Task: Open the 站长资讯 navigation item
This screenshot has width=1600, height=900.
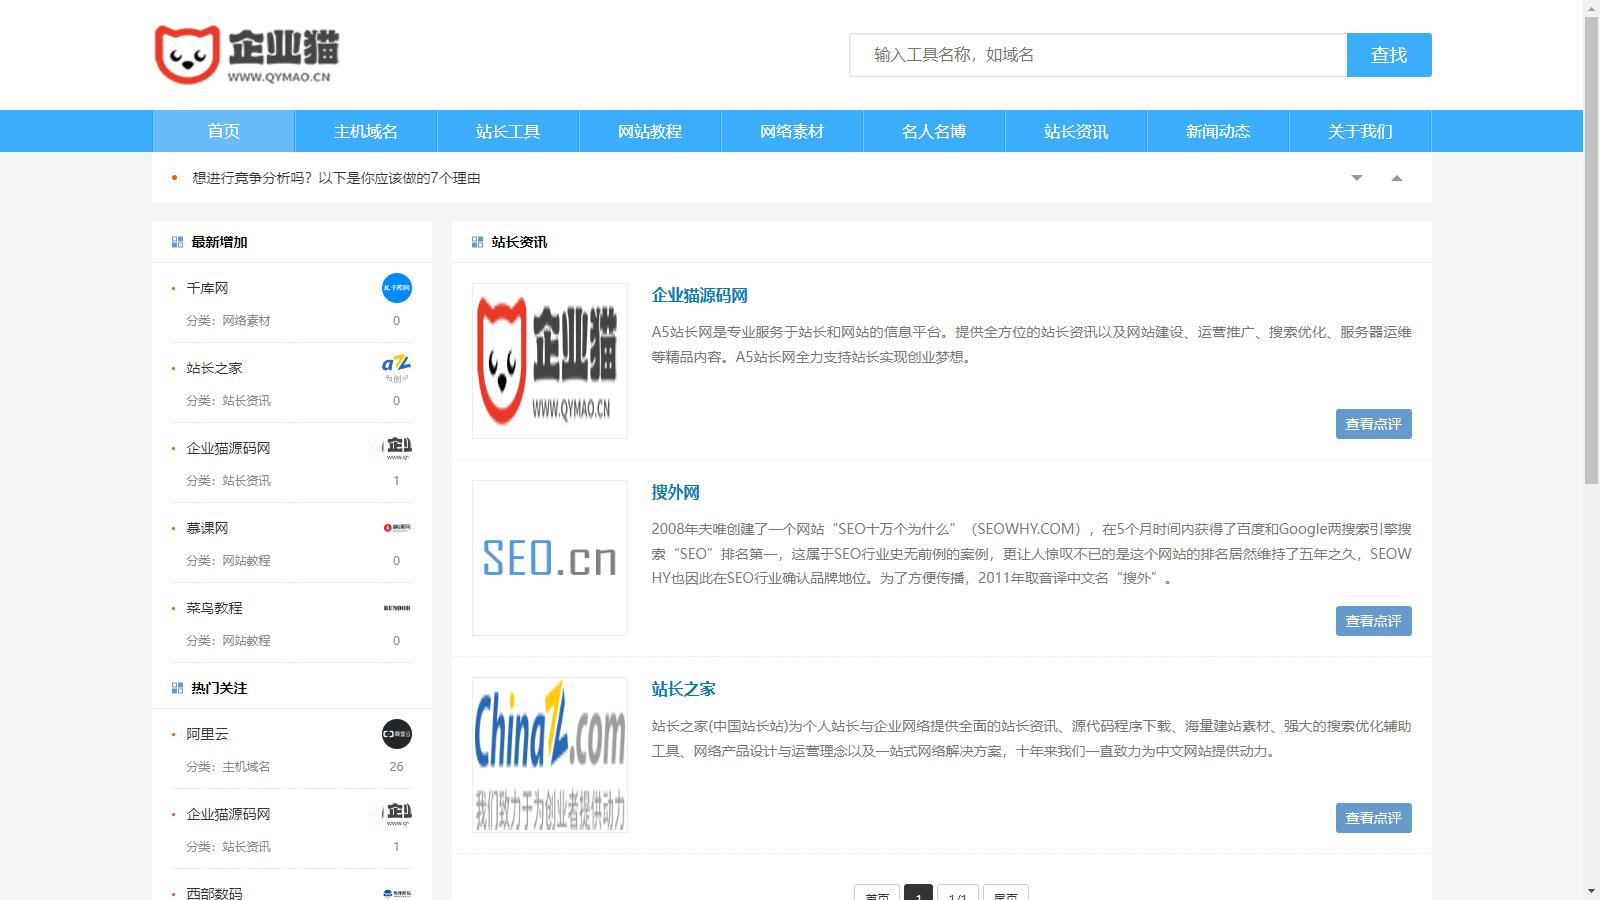Action: coord(1076,131)
